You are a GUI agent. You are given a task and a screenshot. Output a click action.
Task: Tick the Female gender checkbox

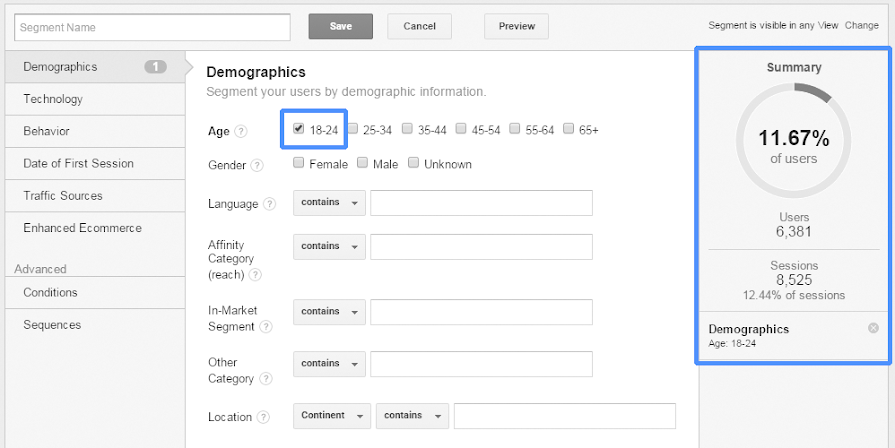299,163
